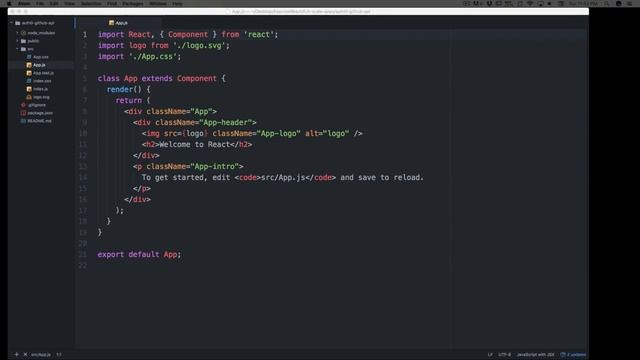Open README.md in the tree view
Screen dimensions: 640x360
click(x=40, y=121)
